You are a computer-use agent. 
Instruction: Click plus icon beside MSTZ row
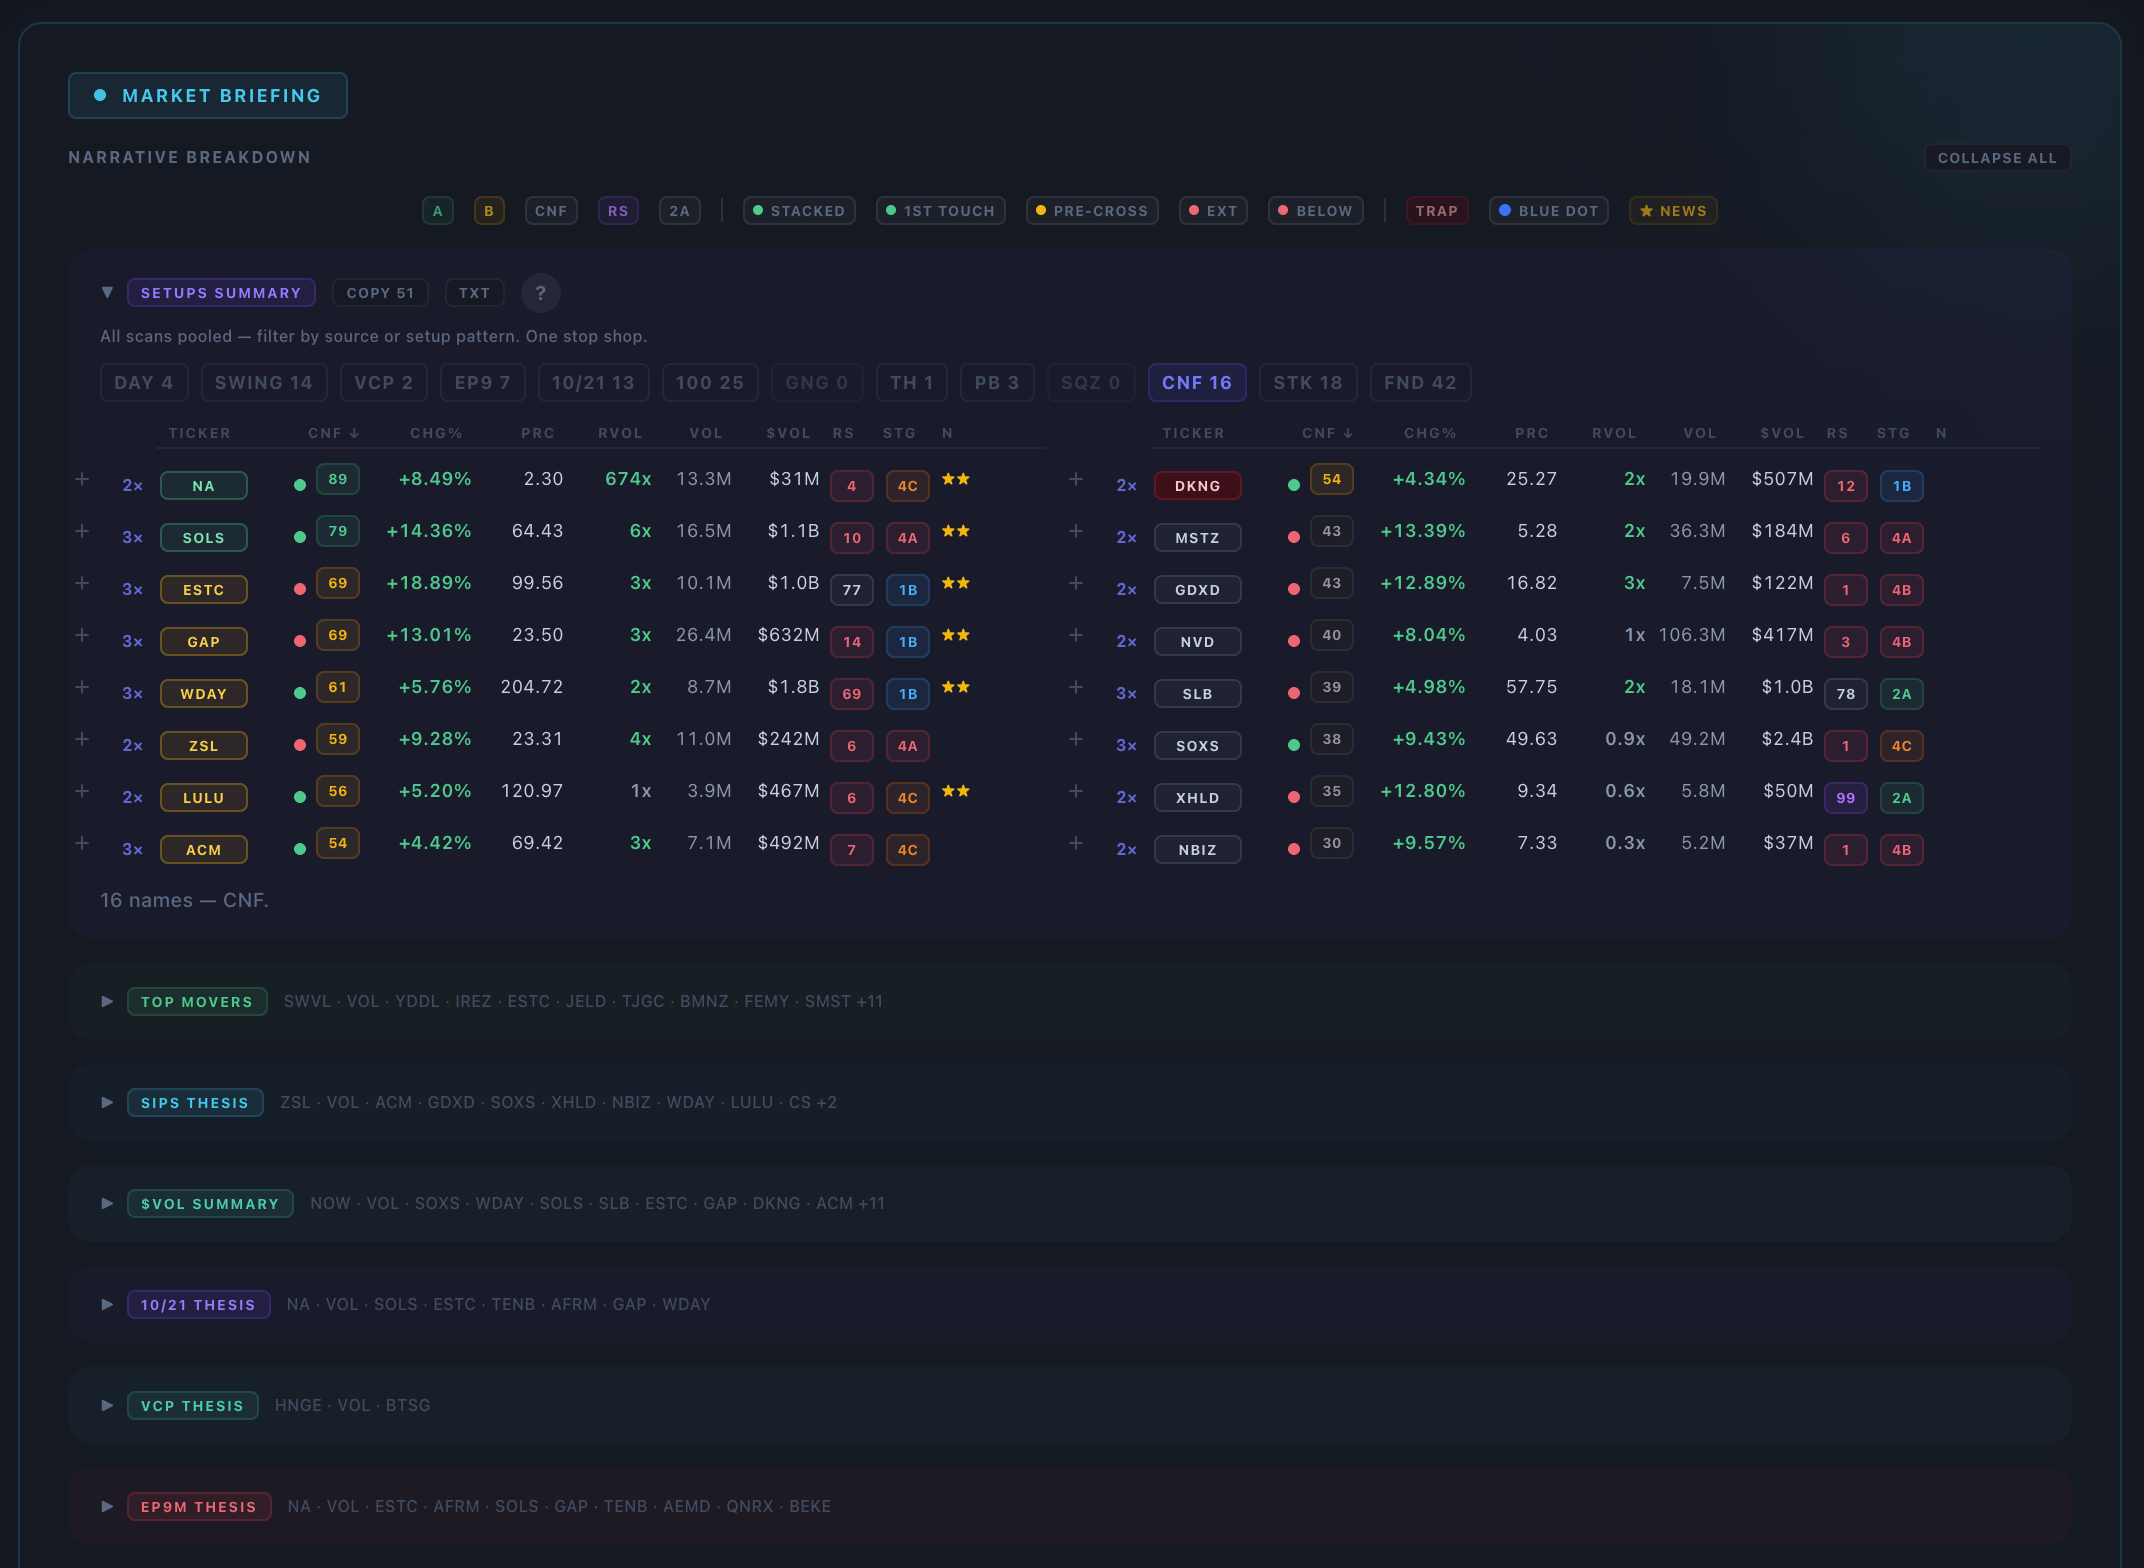(1076, 531)
